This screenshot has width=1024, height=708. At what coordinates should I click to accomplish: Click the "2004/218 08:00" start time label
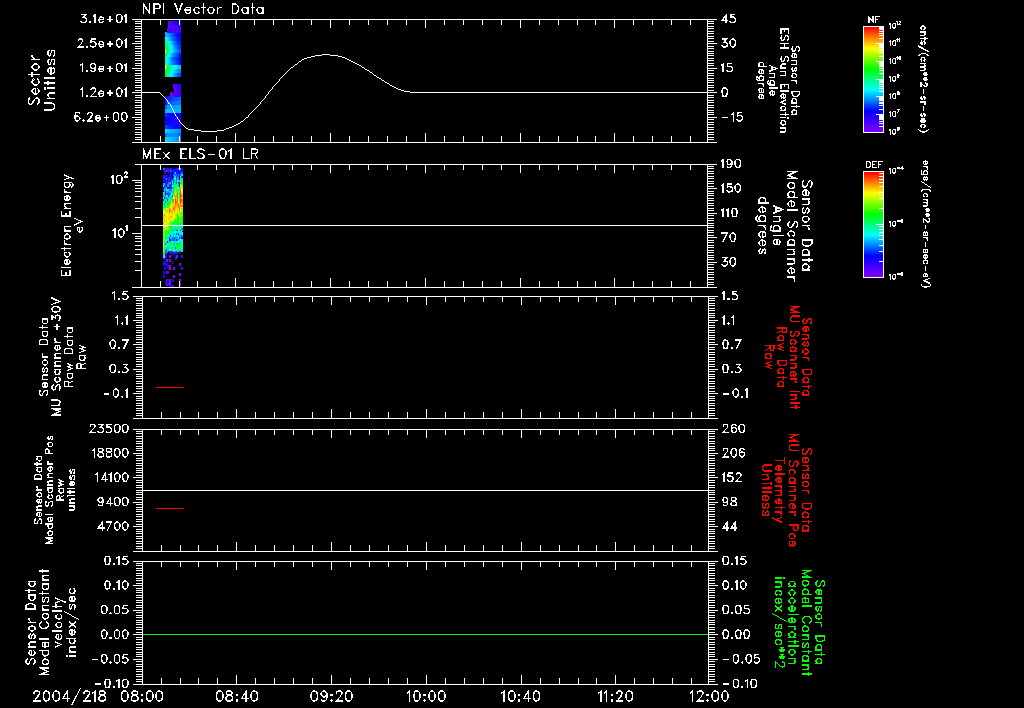coord(98,697)
